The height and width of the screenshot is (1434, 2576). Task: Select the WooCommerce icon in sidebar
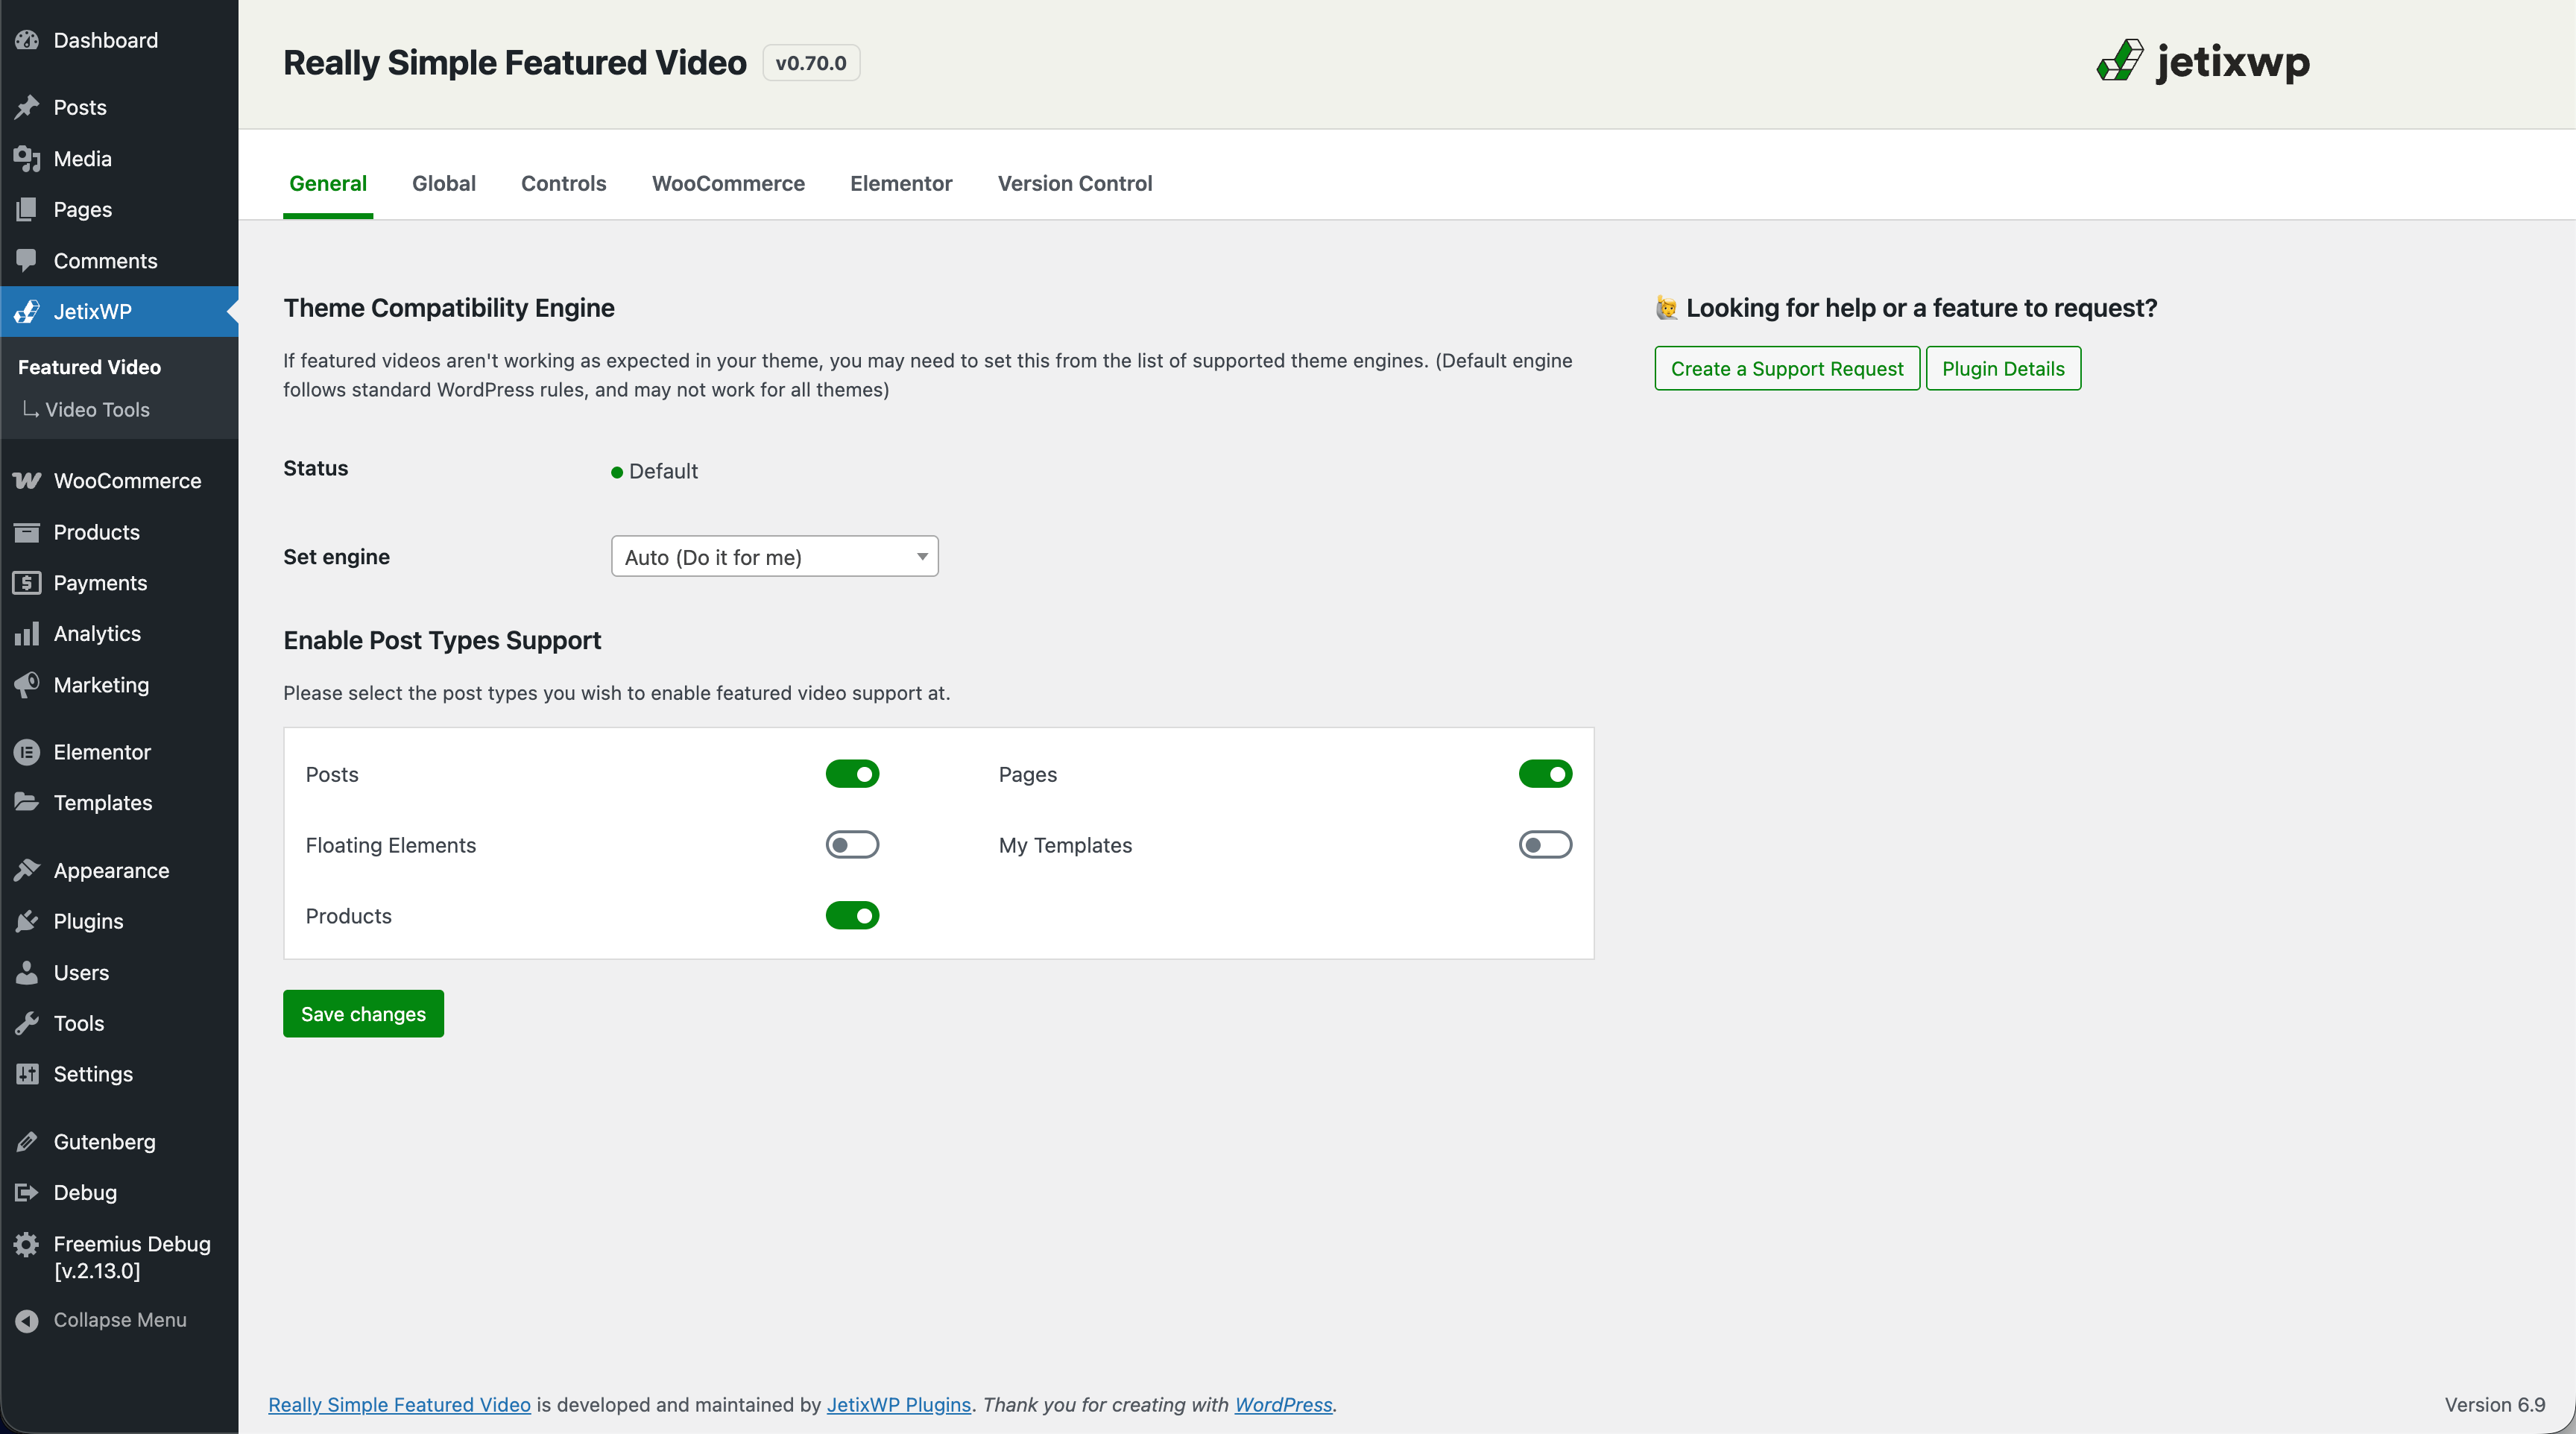click(27, 480)
